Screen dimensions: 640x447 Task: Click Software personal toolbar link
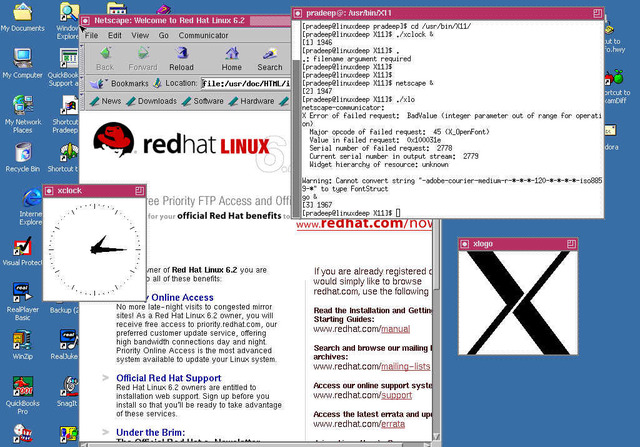coord(203,101)
